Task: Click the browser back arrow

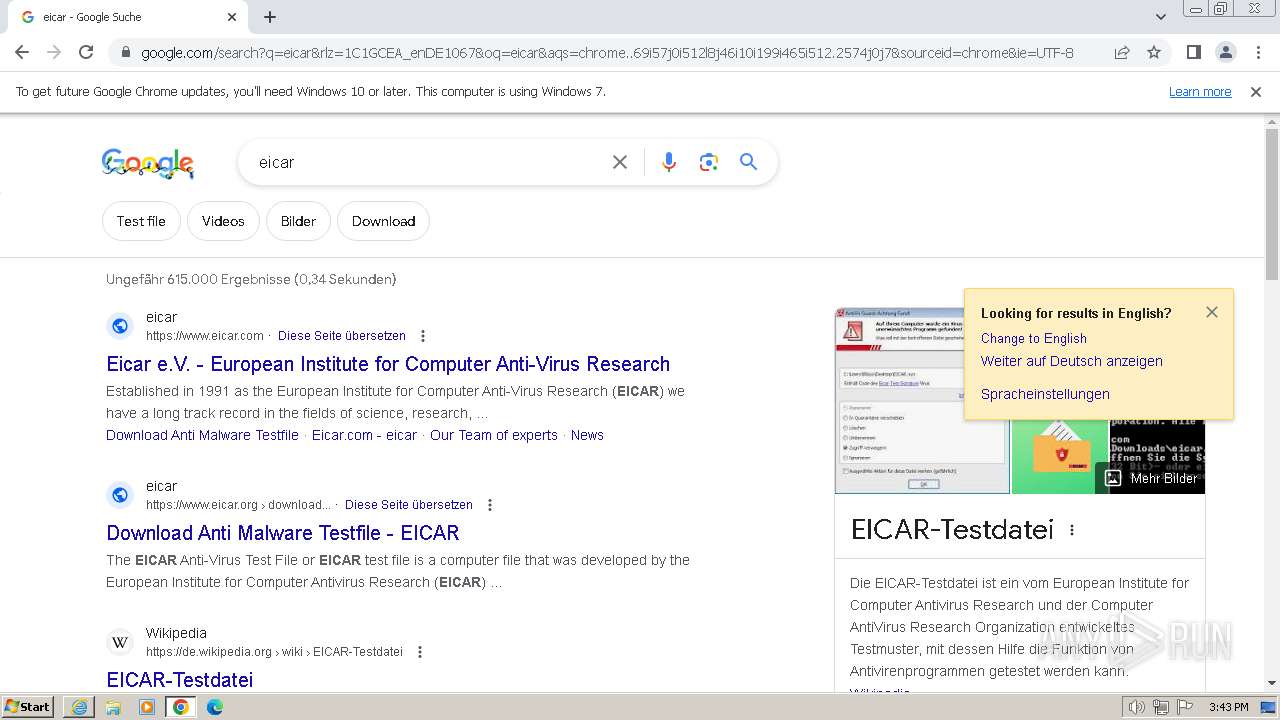Action: [x=22, y=52]
